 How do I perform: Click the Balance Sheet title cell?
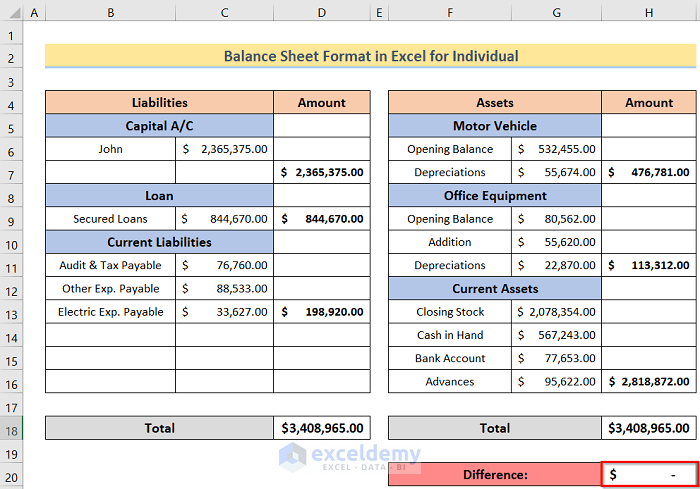(371, 57)
